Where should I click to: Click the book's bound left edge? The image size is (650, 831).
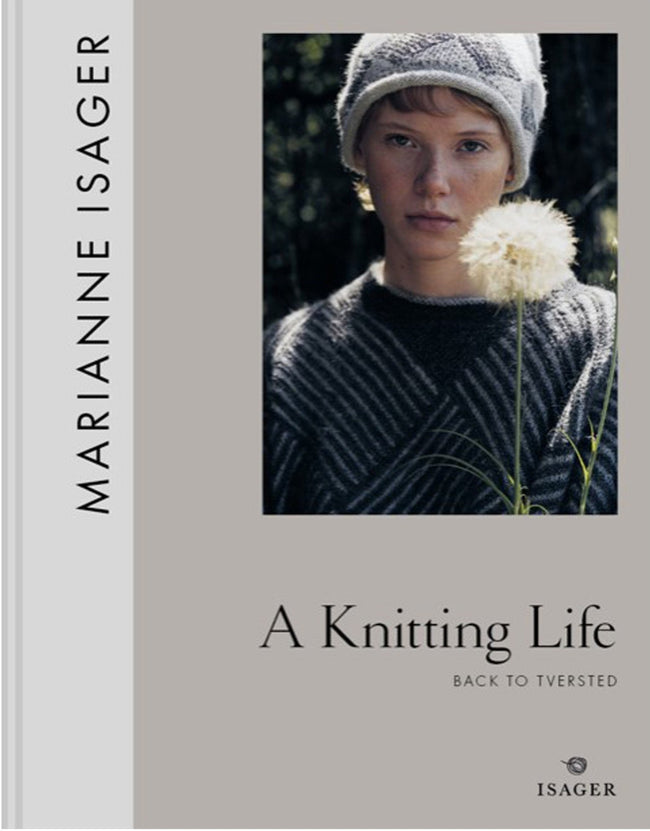[x=11, y=416]
